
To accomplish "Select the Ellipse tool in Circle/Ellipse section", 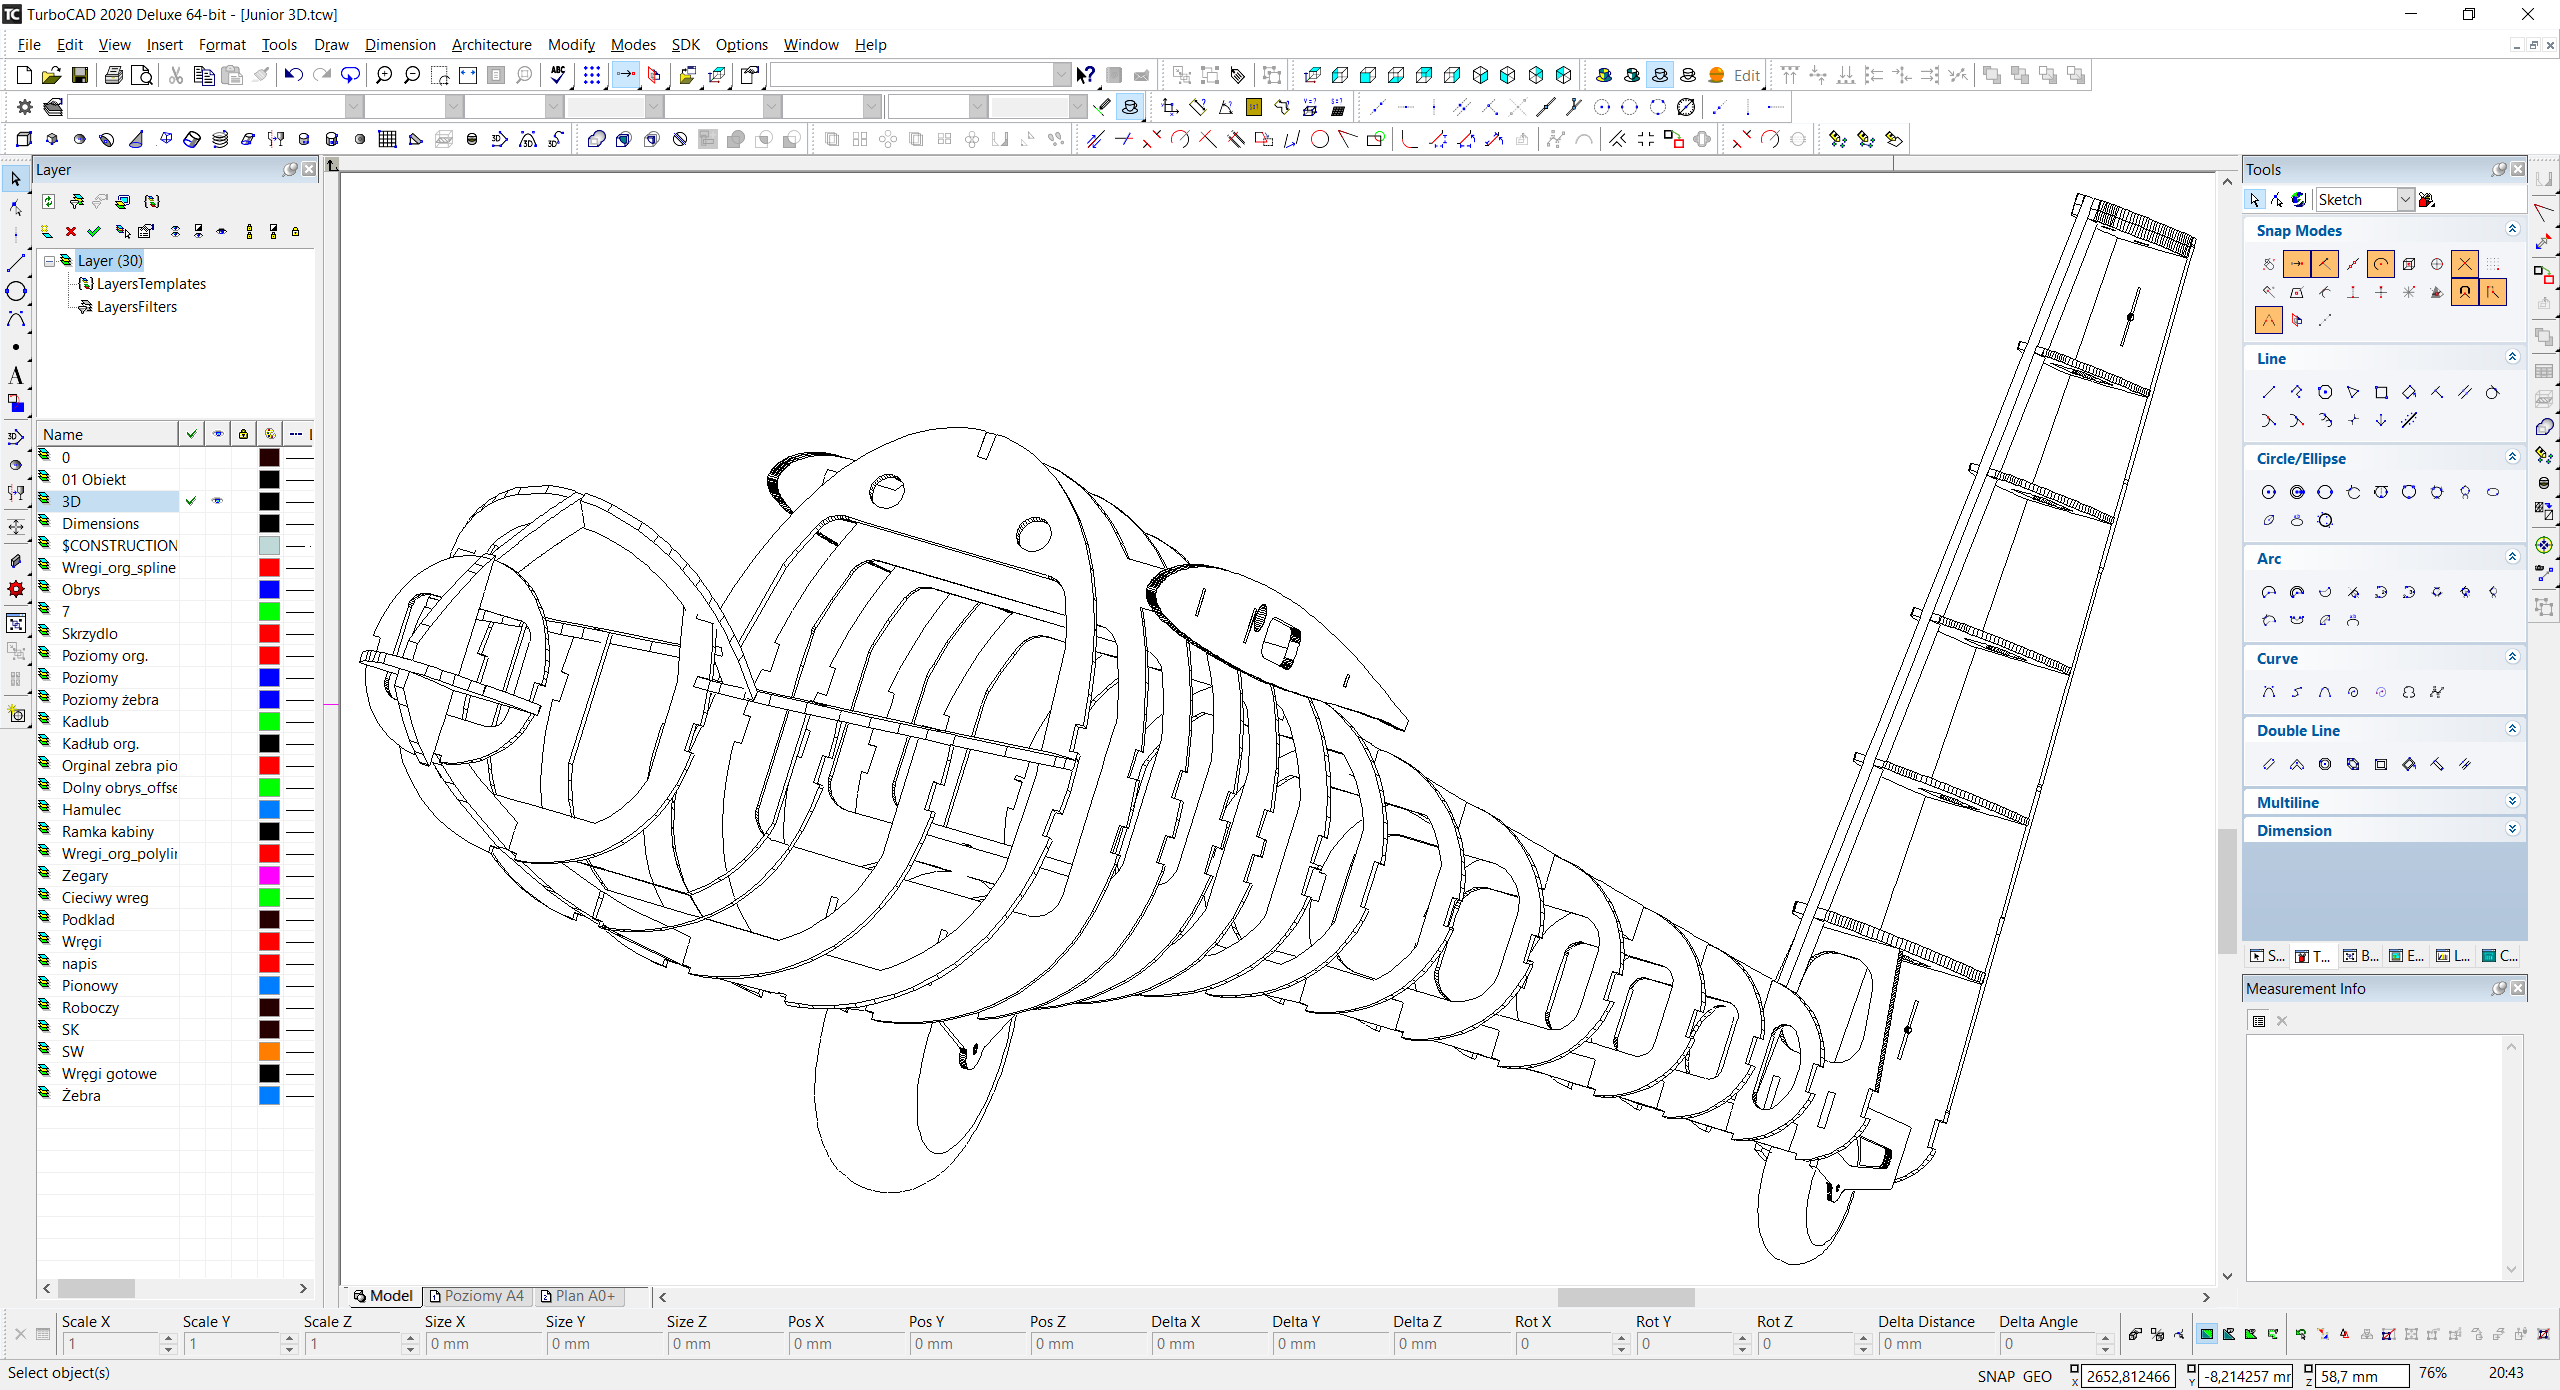I will point(2493,492).
